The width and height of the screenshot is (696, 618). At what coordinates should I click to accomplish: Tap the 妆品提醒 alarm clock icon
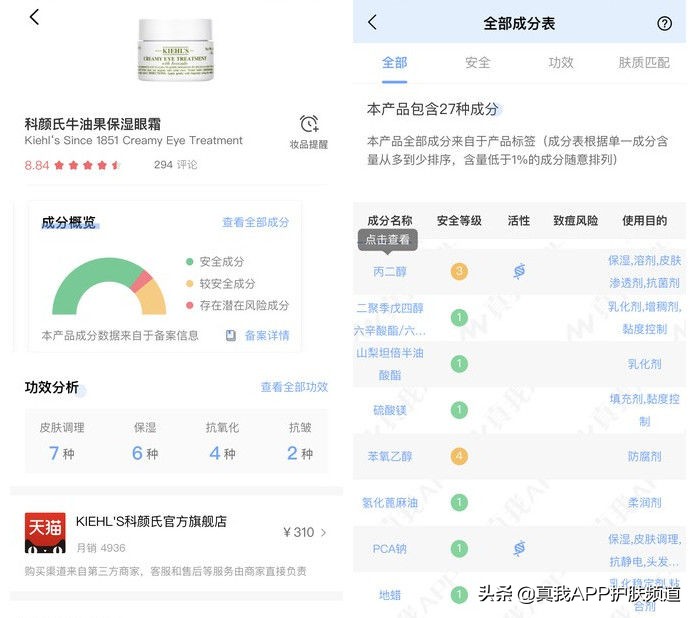point(309,123)
